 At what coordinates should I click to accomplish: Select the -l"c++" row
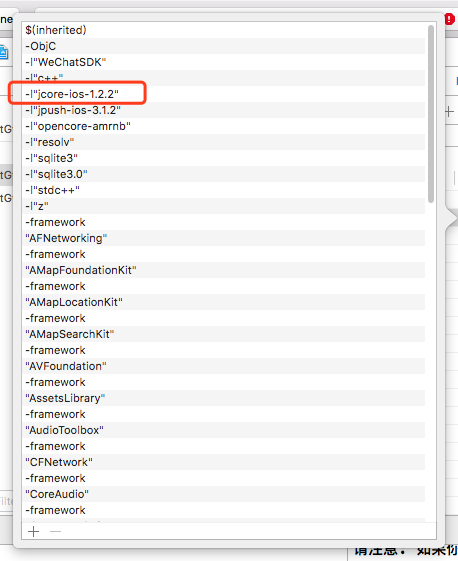224,78
